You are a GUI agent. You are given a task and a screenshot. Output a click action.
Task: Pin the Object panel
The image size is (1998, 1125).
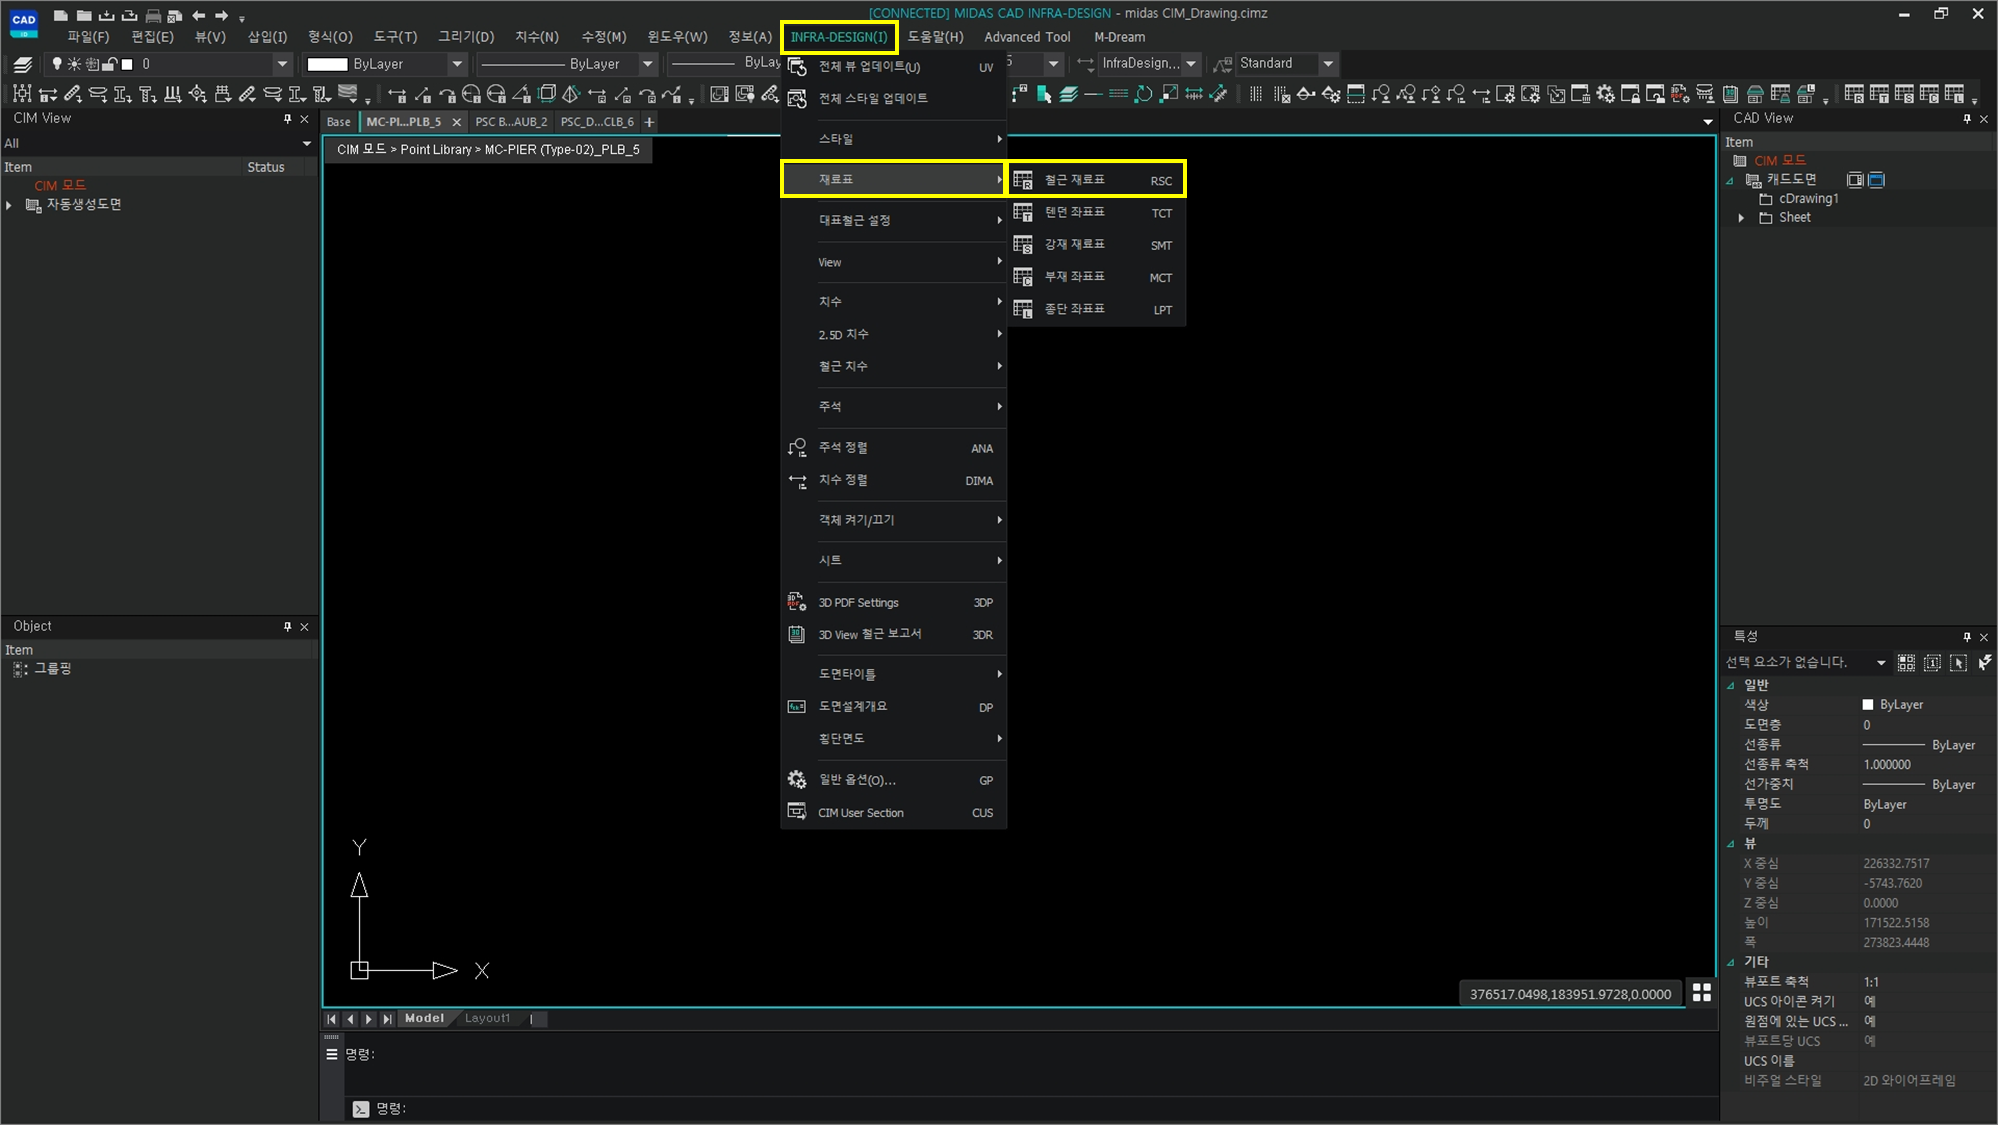click(287, 627)
